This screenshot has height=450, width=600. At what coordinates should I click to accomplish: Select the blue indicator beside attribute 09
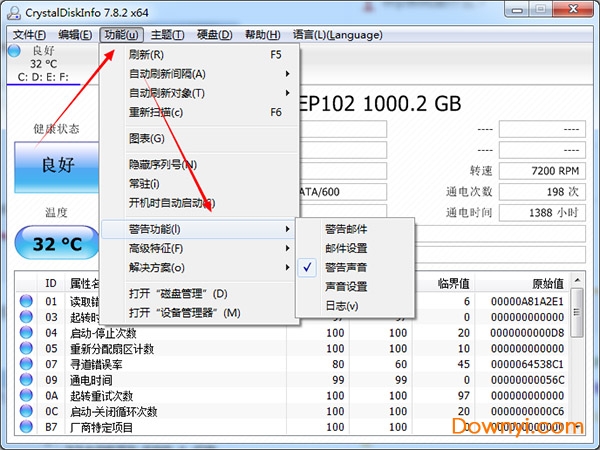[26, 381]
